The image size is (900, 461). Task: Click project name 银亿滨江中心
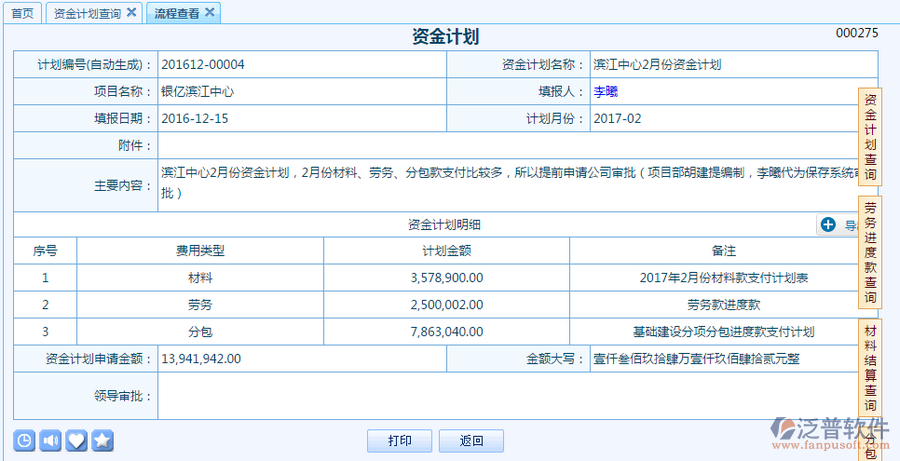[197, 92]
